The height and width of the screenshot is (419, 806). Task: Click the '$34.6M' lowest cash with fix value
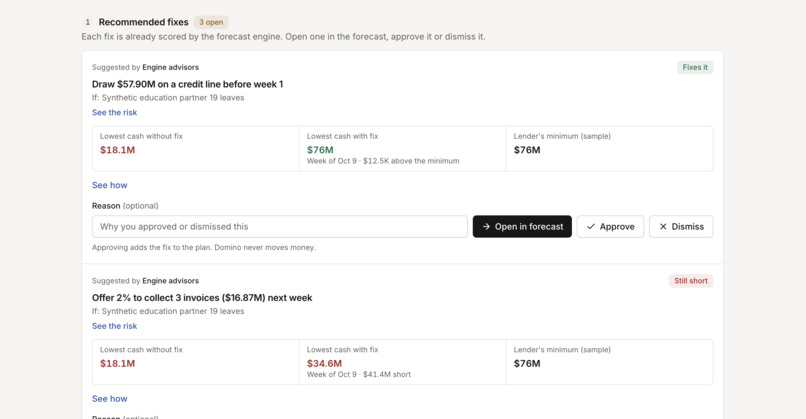(x=324, y=363)
